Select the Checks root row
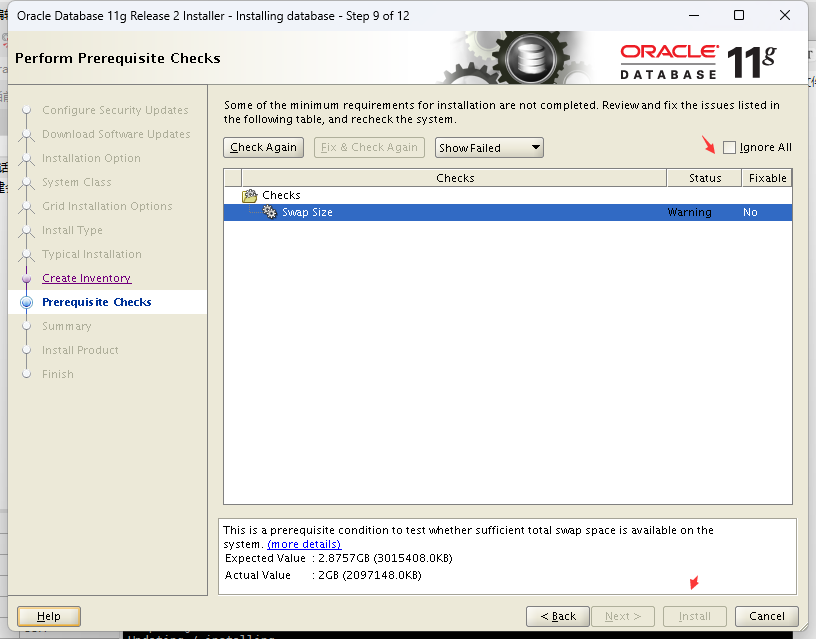This screenshot has height=639, width=816. (x=508, y=195)
